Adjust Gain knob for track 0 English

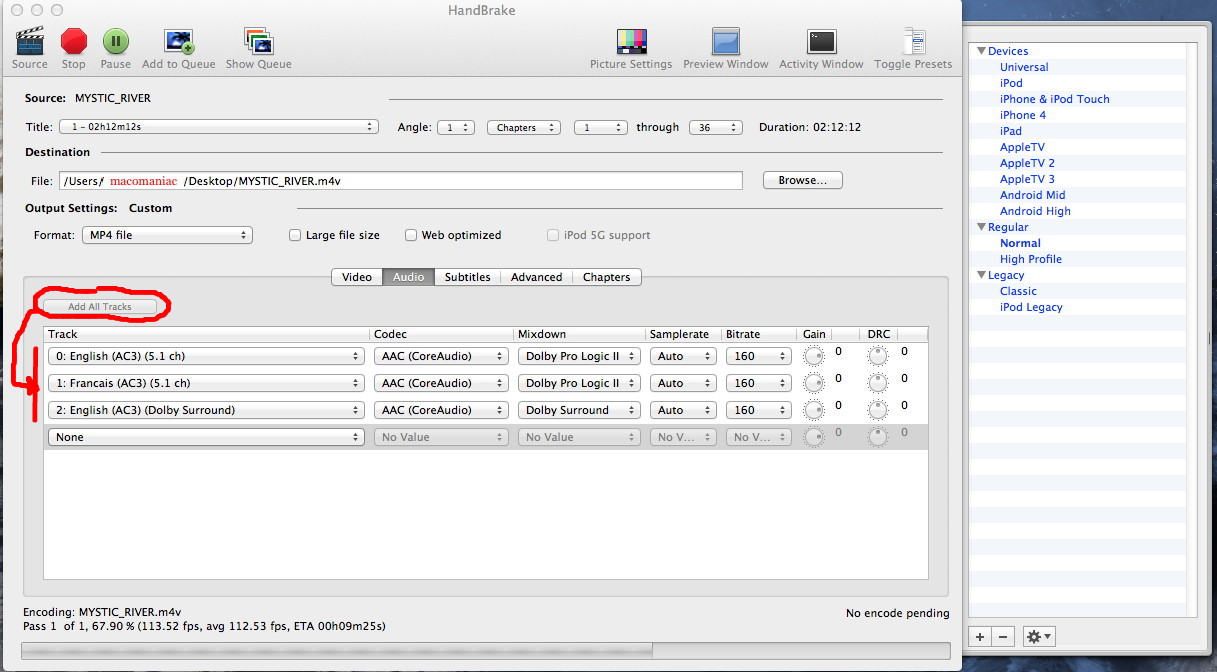coord(814,356)
